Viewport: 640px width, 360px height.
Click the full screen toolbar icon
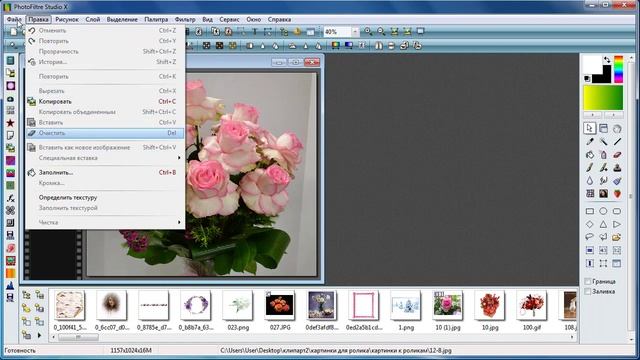point(420,31)
